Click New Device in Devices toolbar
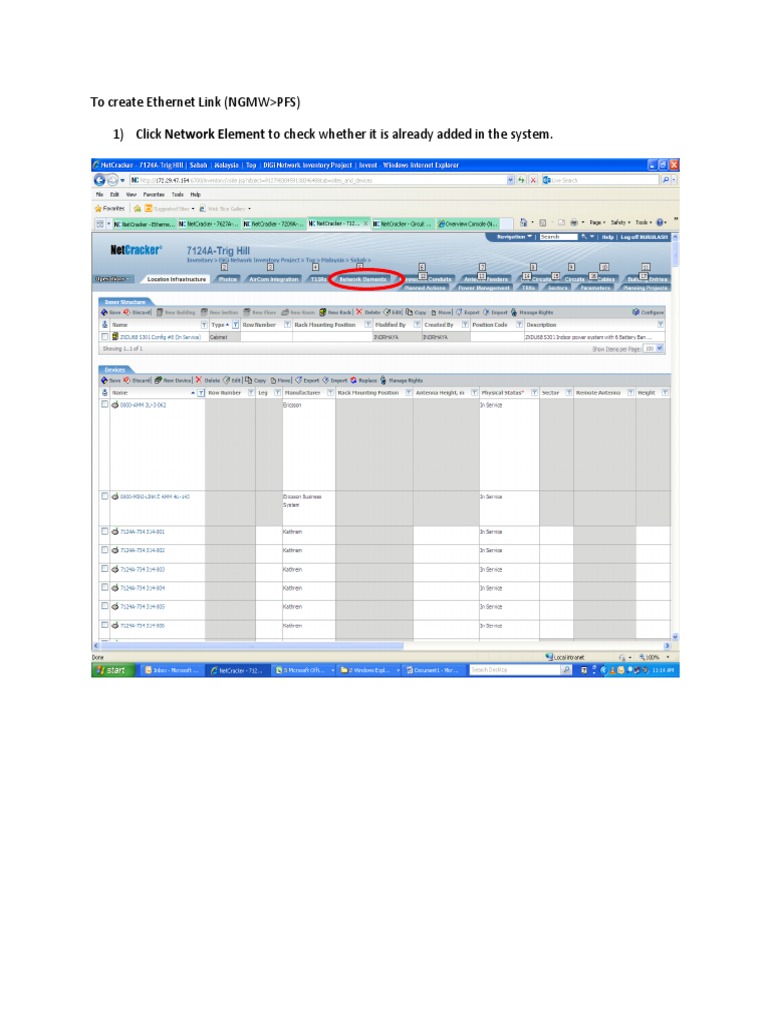 174,380
